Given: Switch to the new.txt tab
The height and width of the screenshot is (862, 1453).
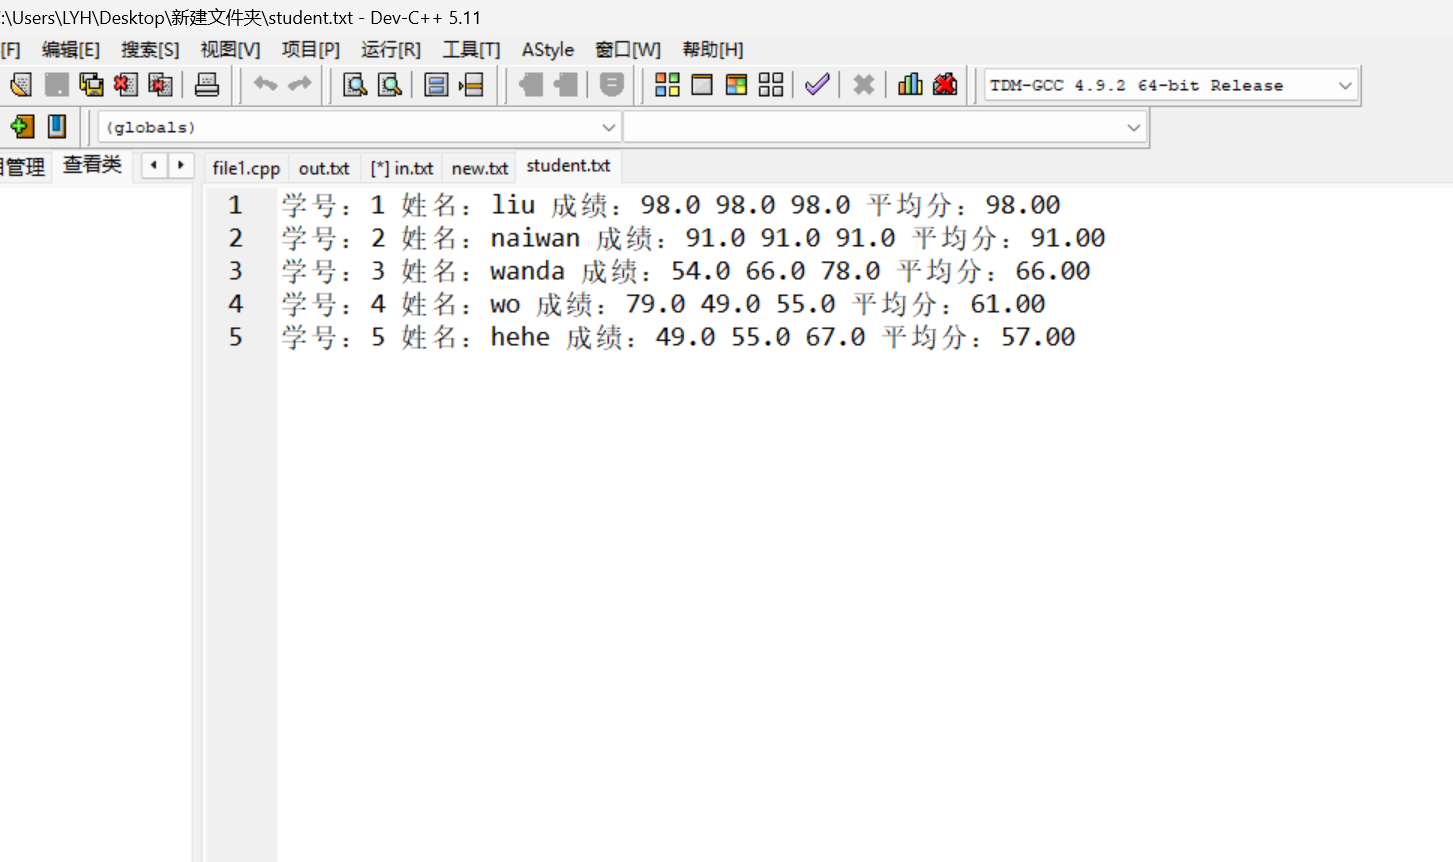Looking at the screenshot, I should [x=480, y=168].
